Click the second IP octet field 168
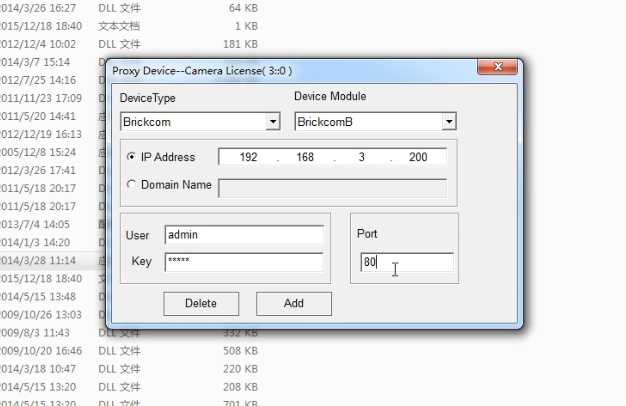626x406 pixels. (304, 157)
